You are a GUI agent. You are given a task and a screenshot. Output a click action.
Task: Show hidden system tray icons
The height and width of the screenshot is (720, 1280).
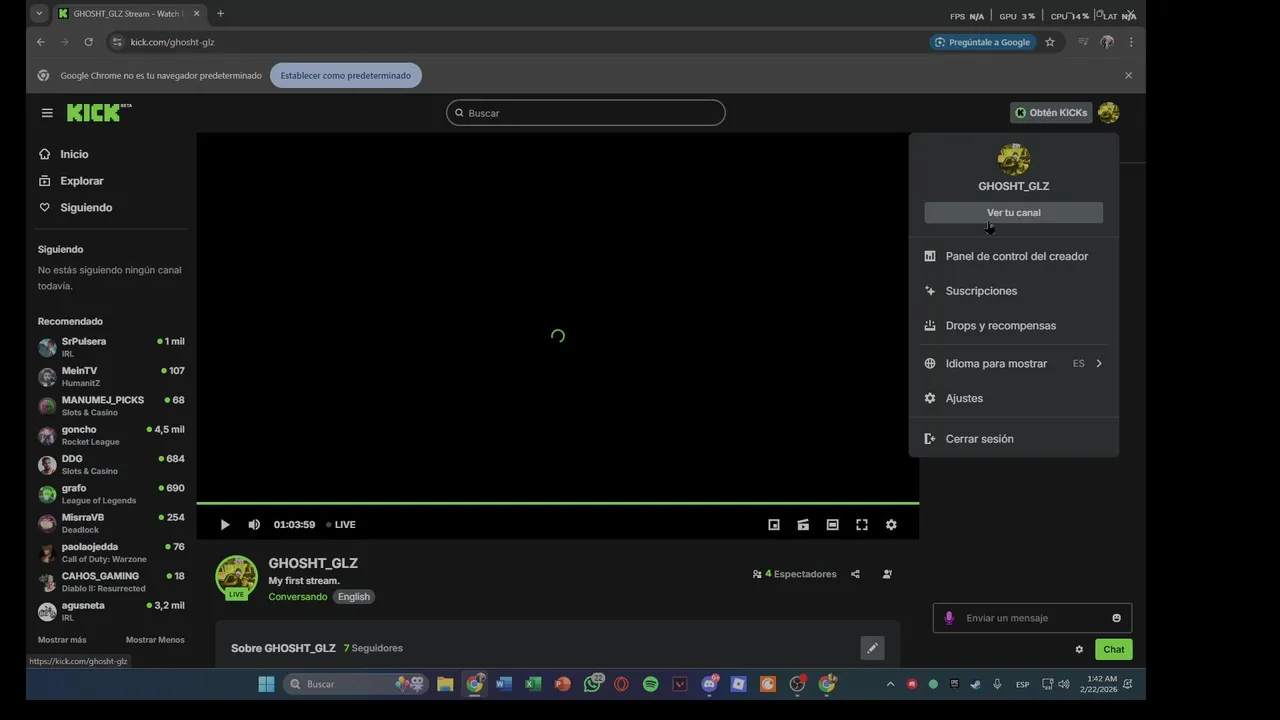pyautogui.click(x=890, y=684)
